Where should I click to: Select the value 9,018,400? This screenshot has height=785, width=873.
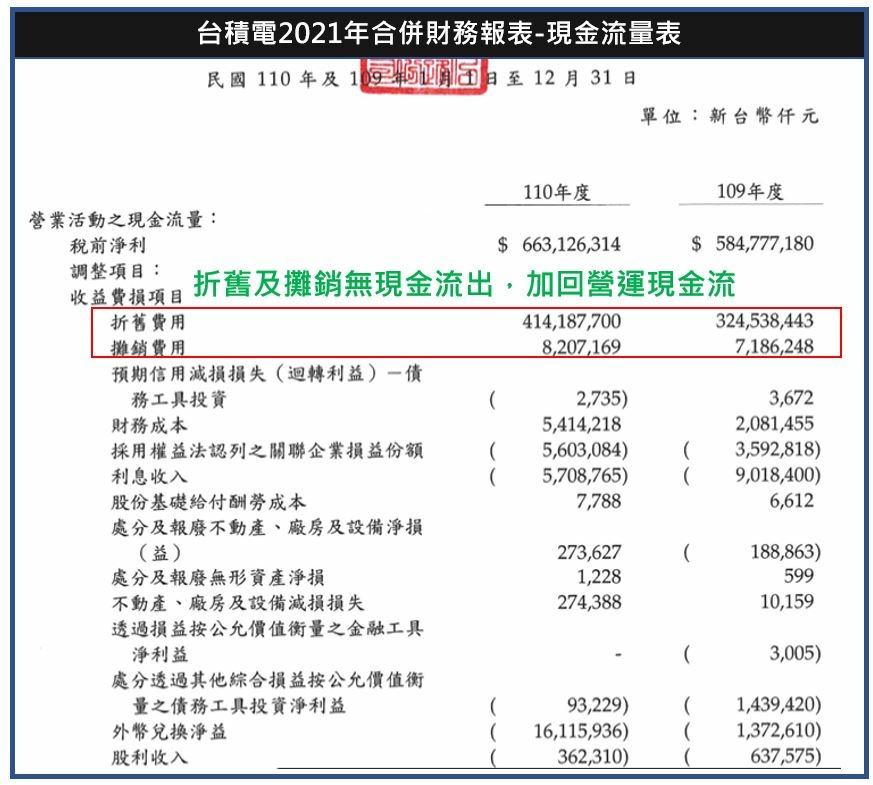coord(774,475)
